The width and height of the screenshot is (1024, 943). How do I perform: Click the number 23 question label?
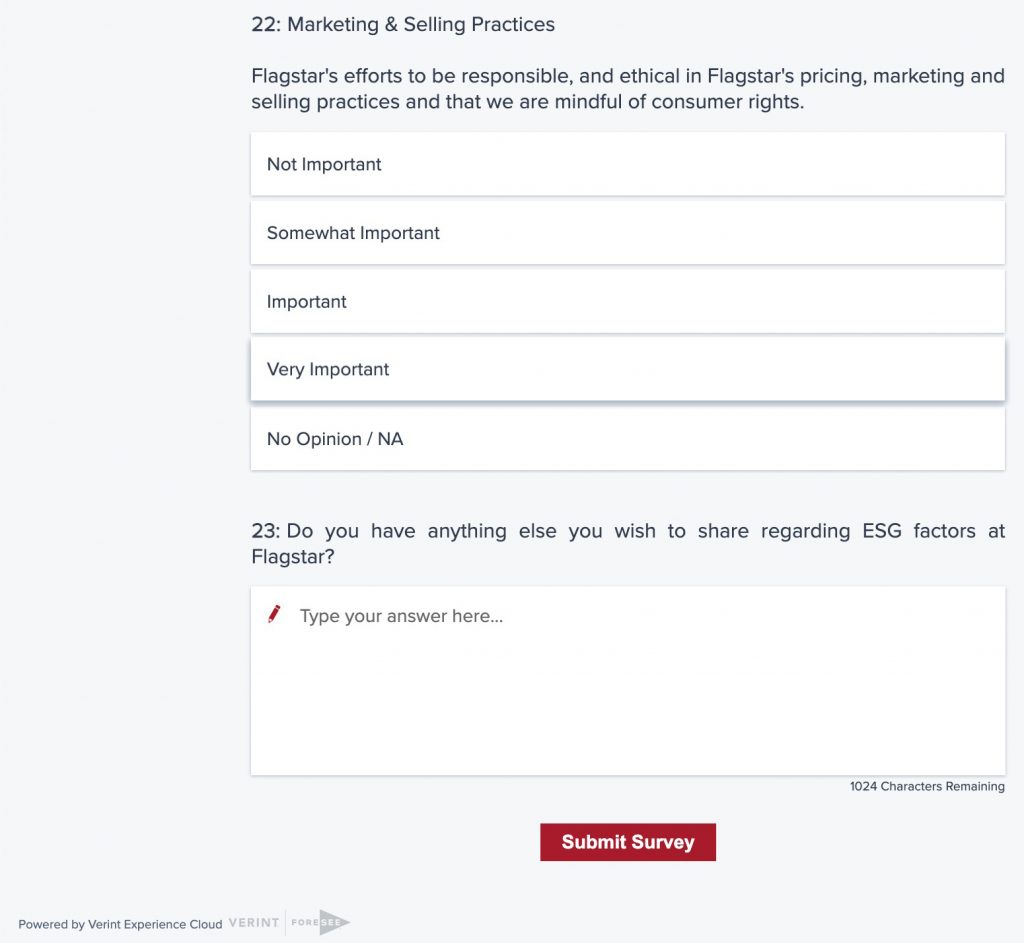[265, 531]
